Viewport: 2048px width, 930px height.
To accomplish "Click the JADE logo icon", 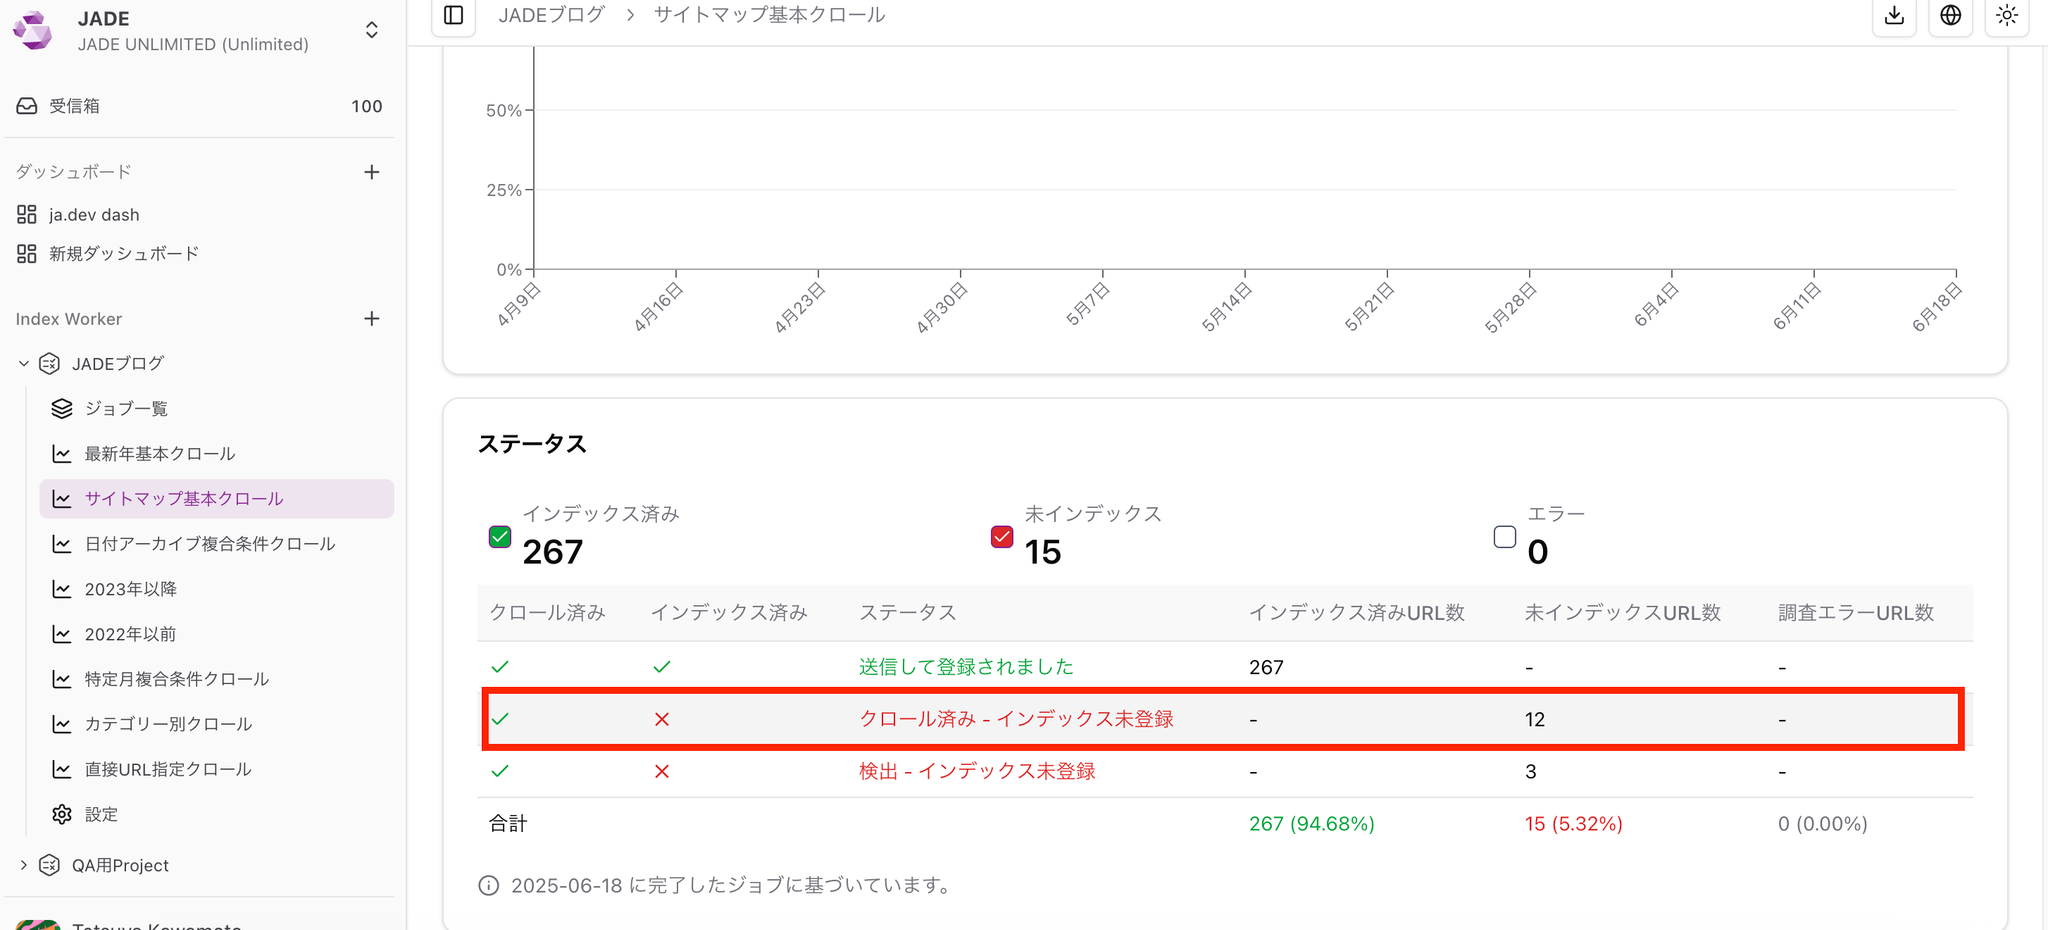I will [33, 30].
